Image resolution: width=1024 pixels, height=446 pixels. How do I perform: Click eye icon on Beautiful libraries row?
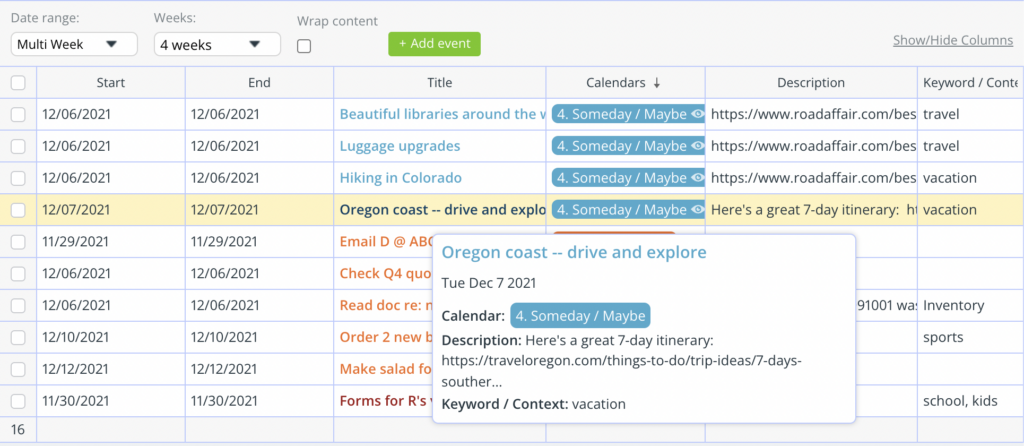[697, 114]
